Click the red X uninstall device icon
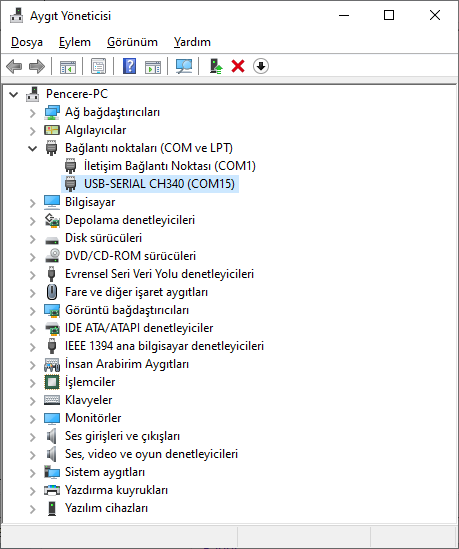Viewport: 459px width, 549px height. pos(238,66)
